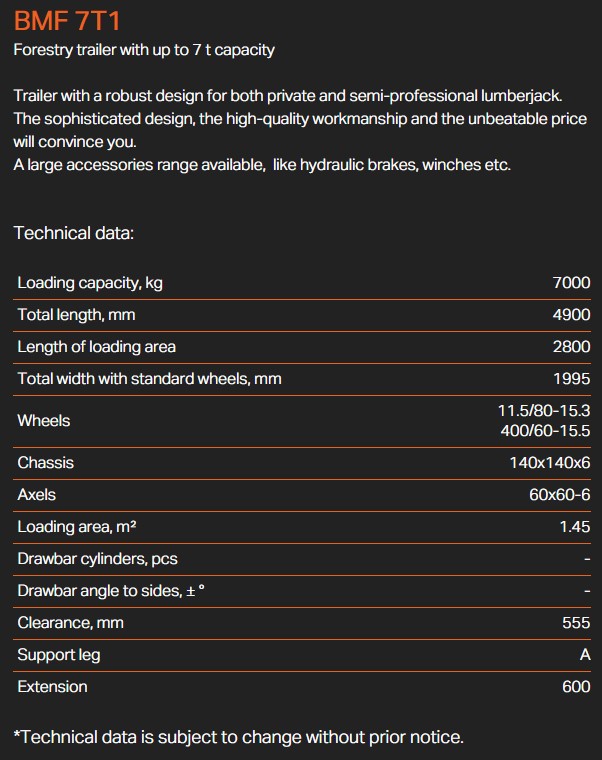Select the 'Total length, mm' row label
Screen dimensions: 602x760
click(x=76, y=315)
